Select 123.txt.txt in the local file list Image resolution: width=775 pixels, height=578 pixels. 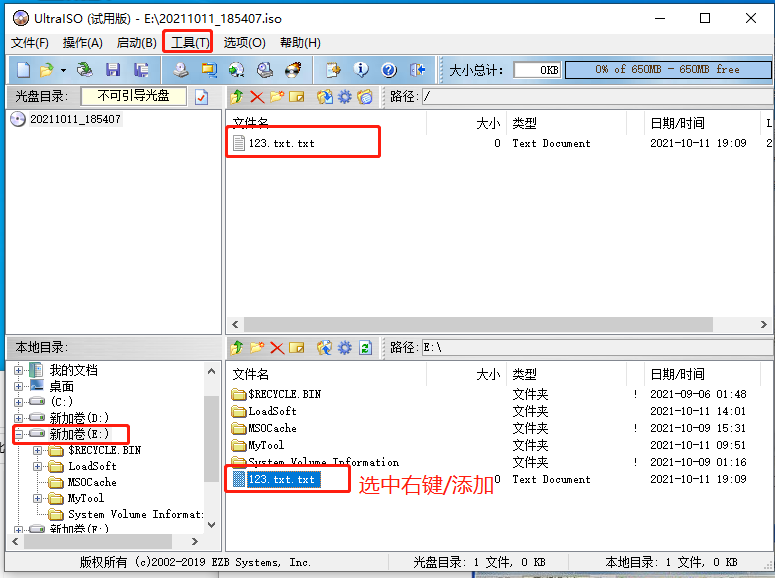(281, 479)
